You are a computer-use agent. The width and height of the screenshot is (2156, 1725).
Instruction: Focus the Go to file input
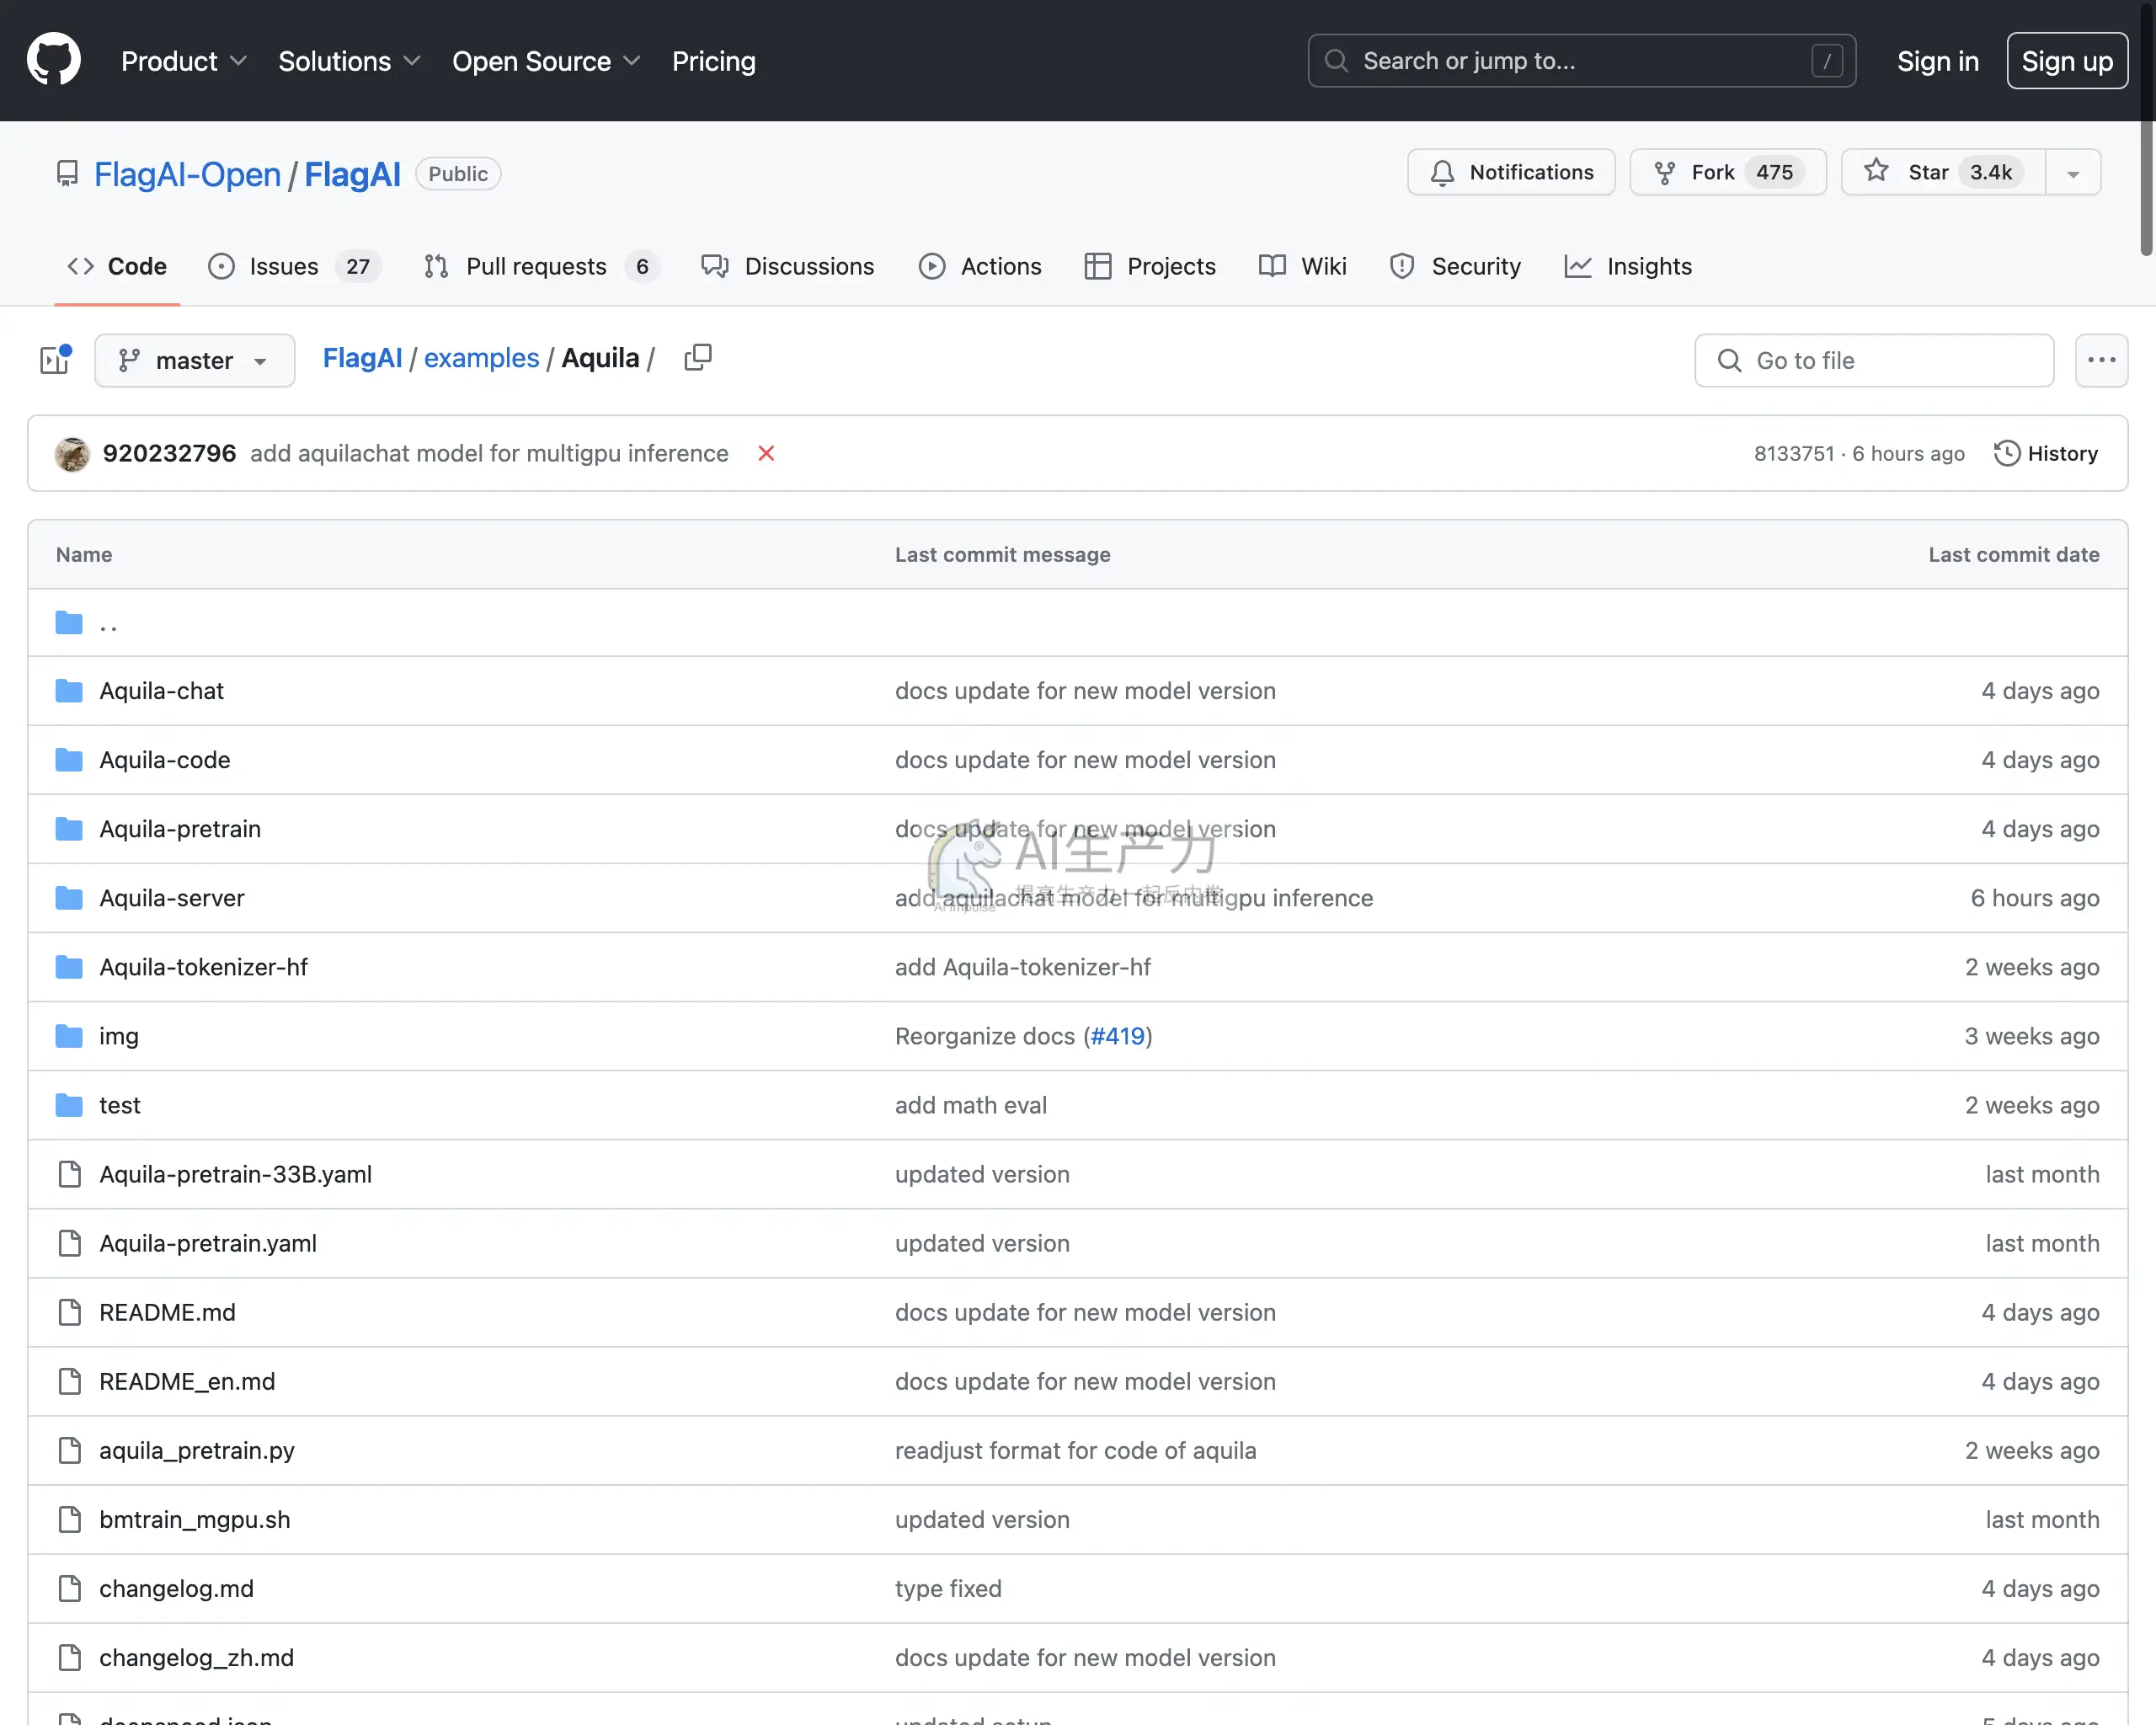1874,360
